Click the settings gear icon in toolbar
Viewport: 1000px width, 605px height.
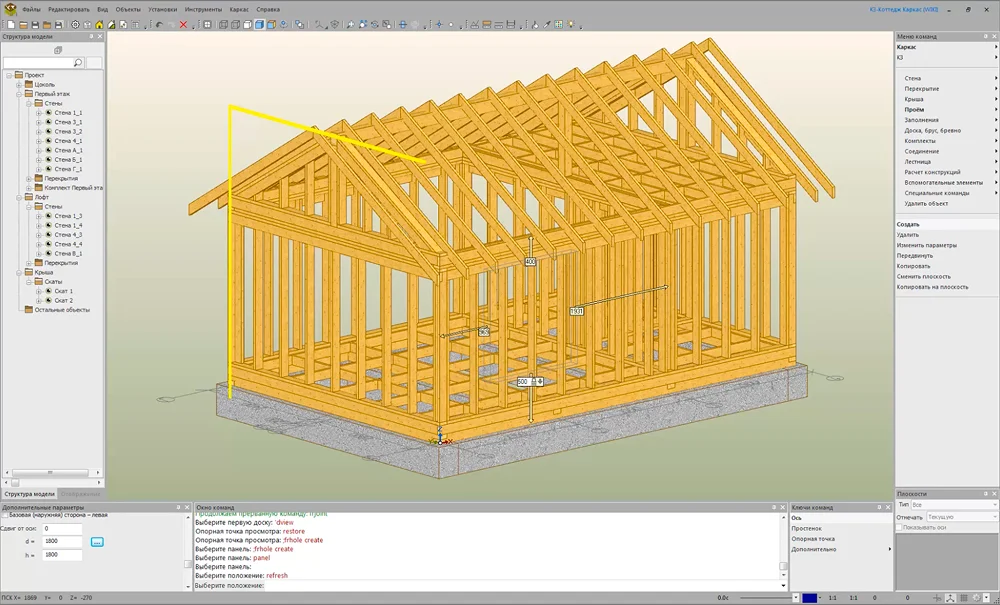[x=75, y=24]
